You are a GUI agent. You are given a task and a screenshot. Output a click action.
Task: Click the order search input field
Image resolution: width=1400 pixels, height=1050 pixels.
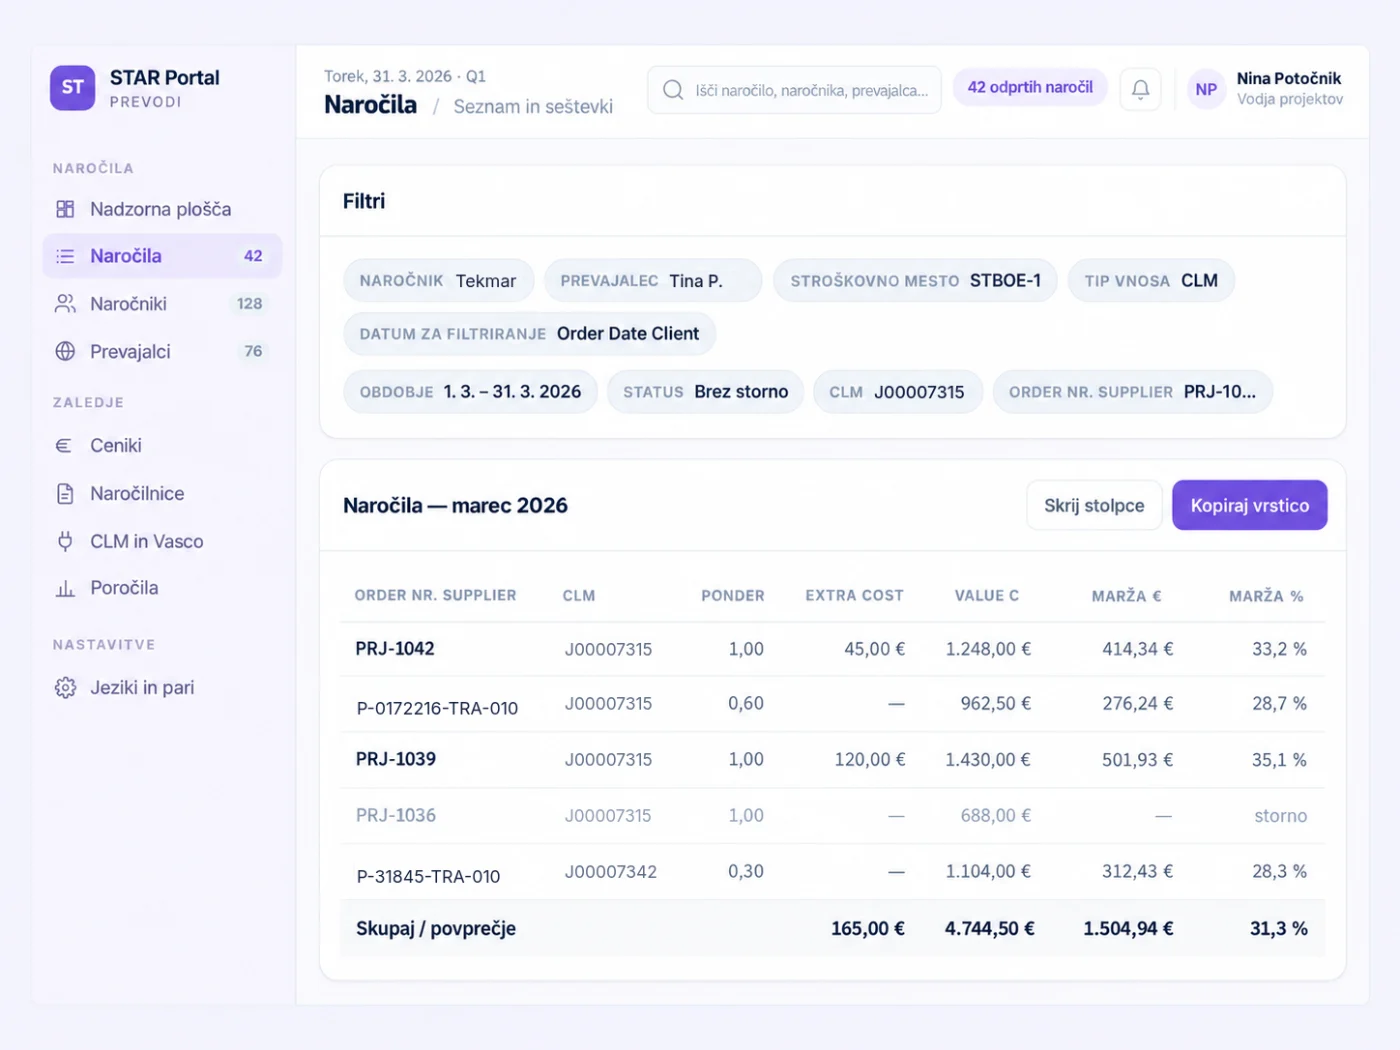click(x=794, y=90)
